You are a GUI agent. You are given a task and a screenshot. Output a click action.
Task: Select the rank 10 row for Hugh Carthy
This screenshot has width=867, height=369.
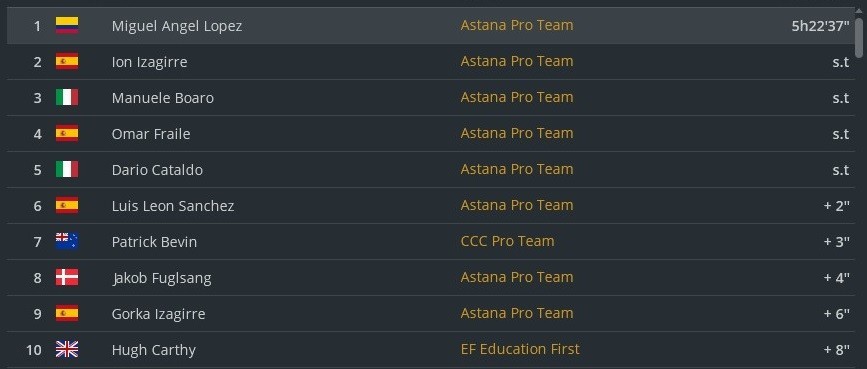431,350
